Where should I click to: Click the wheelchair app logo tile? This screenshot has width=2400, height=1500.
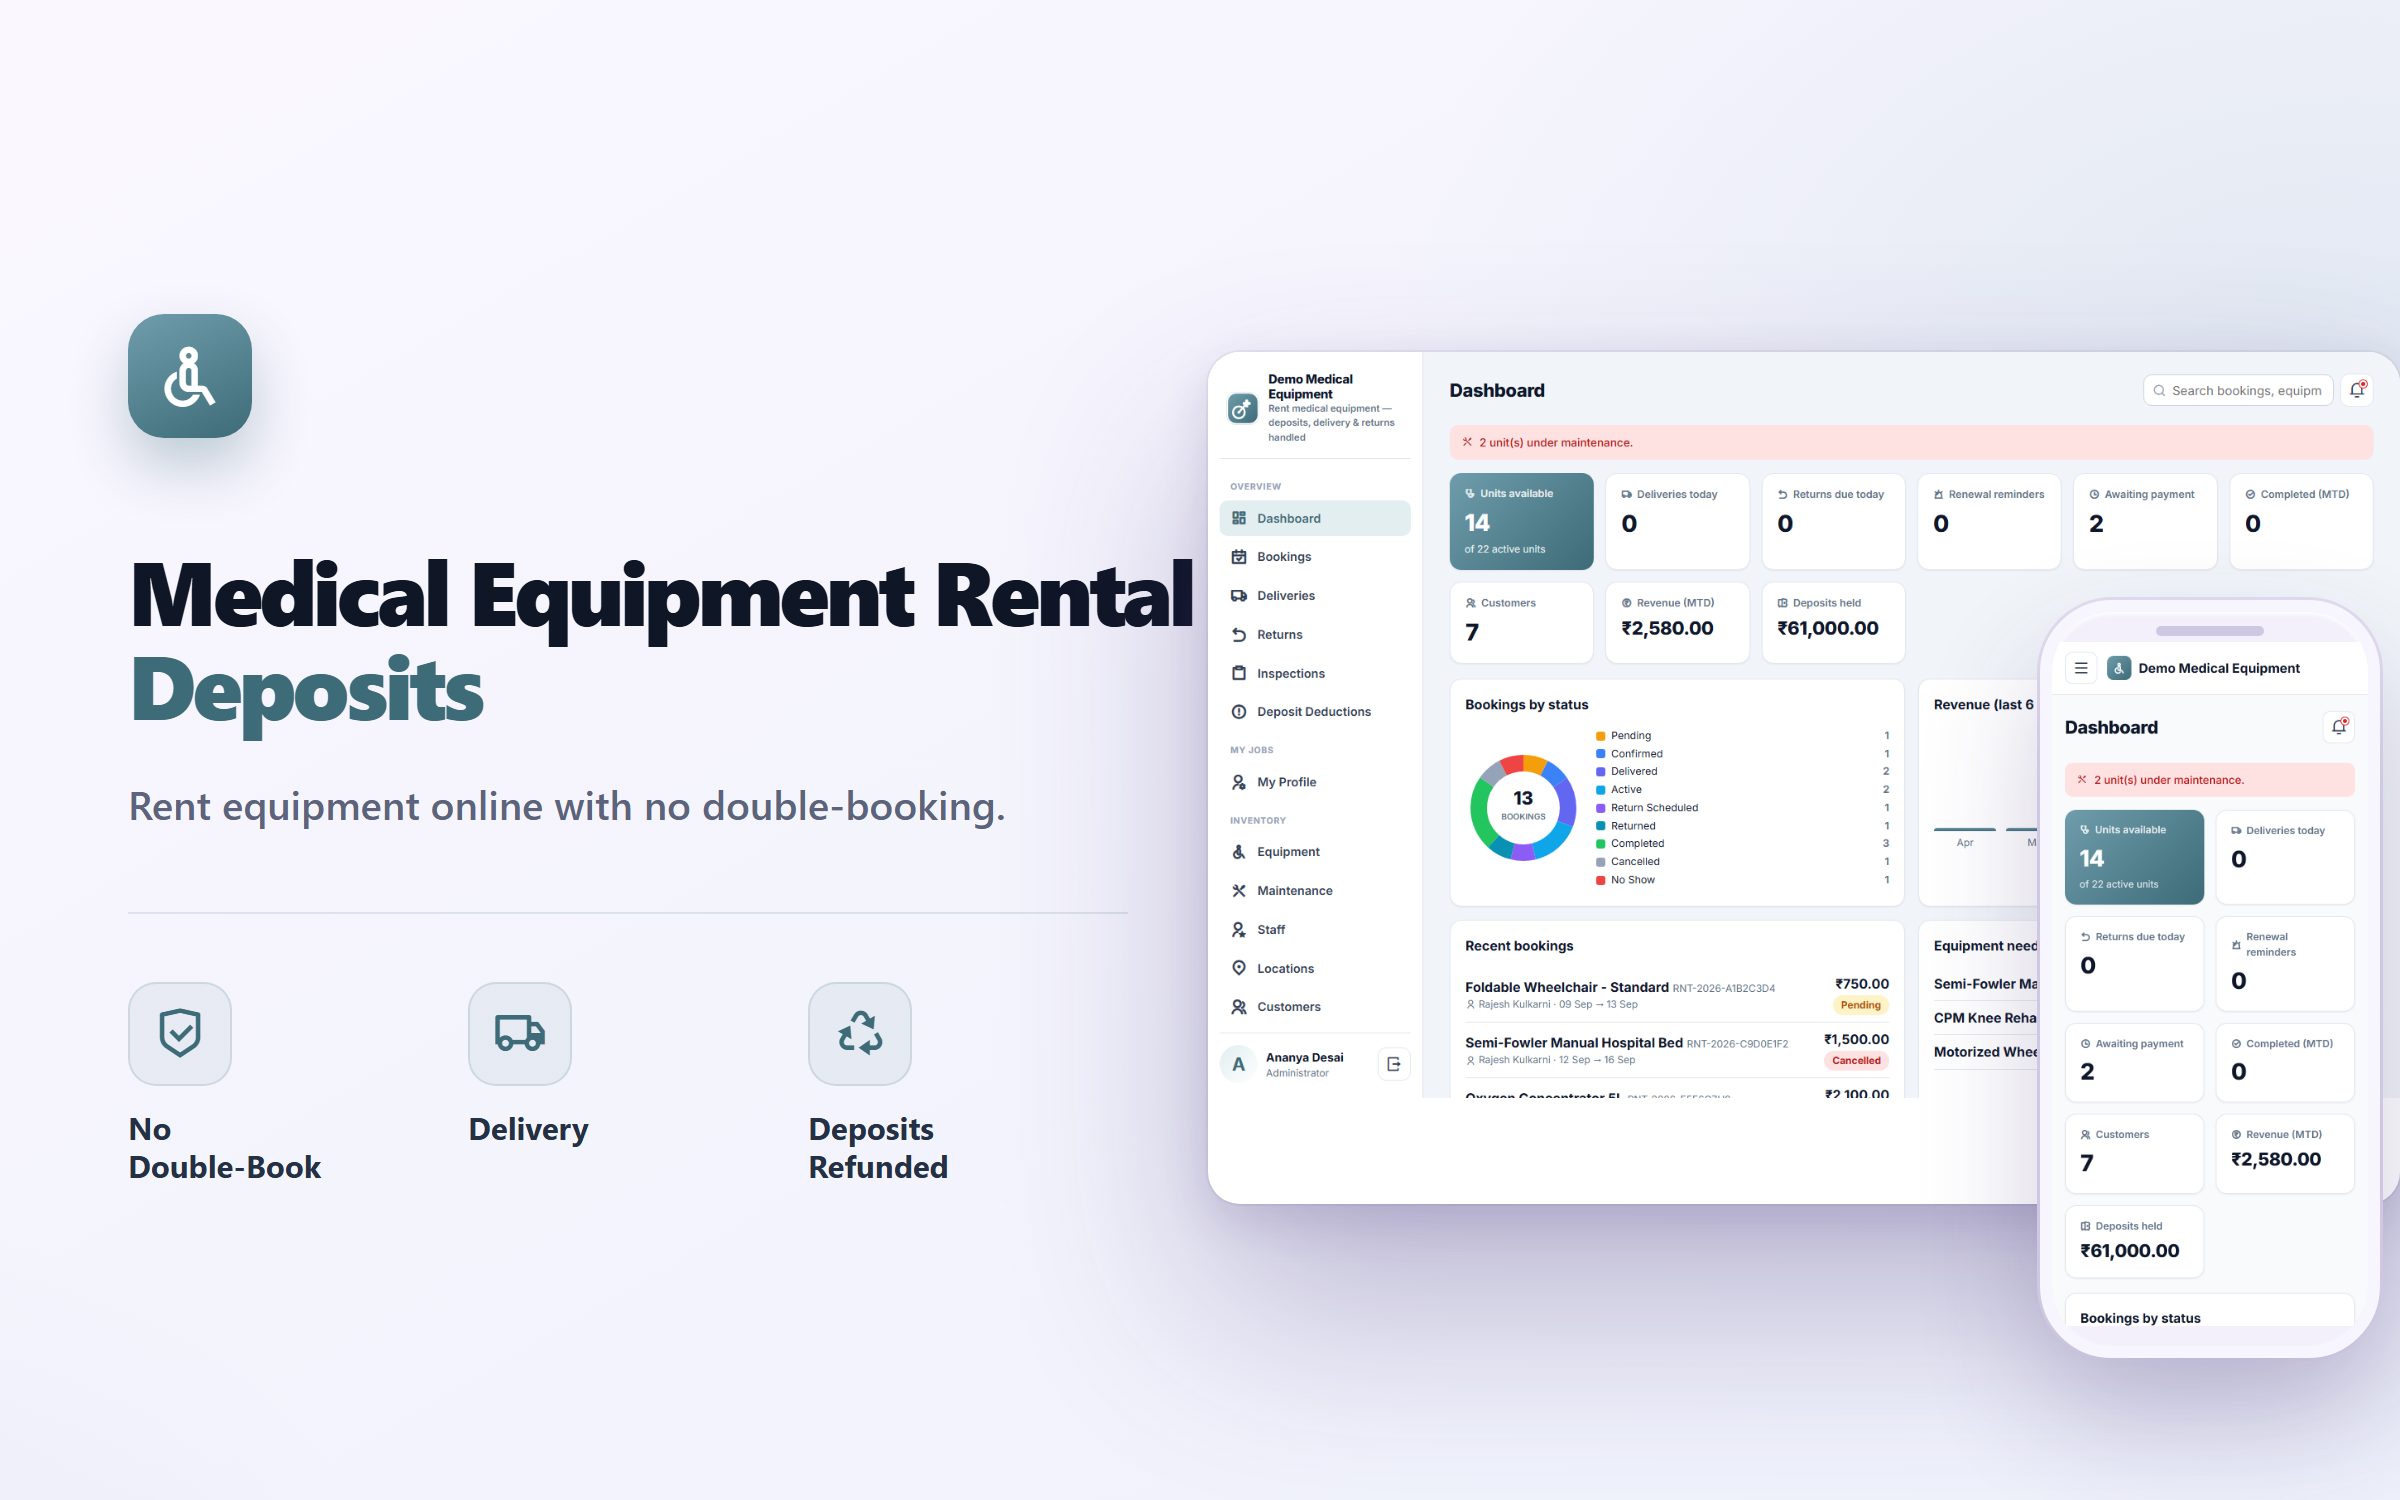coord(190,376)
